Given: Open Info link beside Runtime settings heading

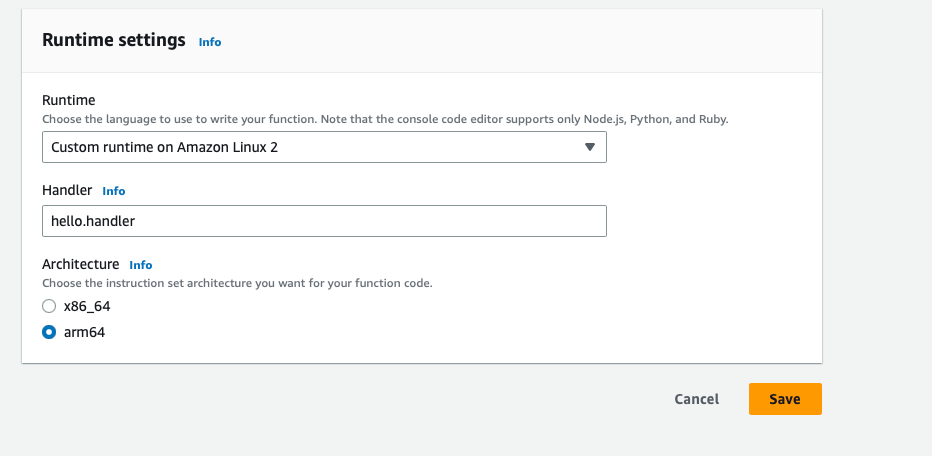Looking at the screenshot, I should [x=210, y=42].
